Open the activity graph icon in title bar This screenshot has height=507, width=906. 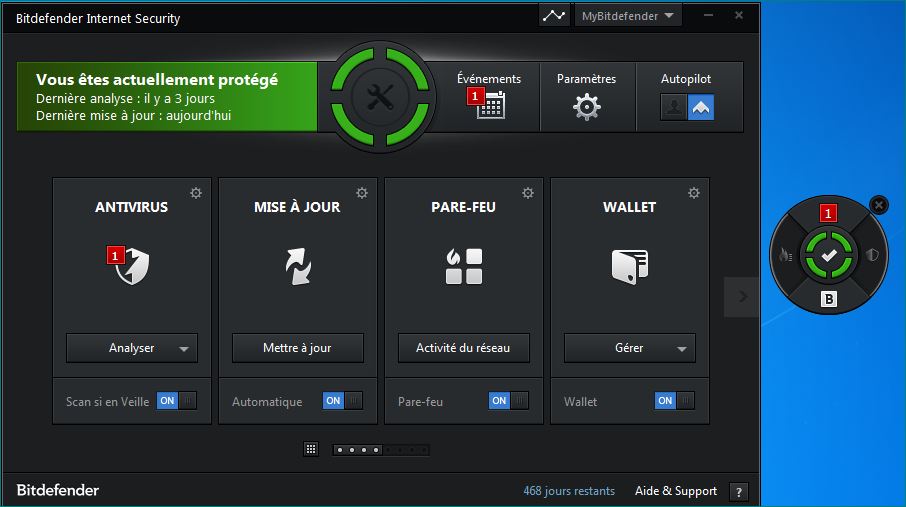[554, 16]
